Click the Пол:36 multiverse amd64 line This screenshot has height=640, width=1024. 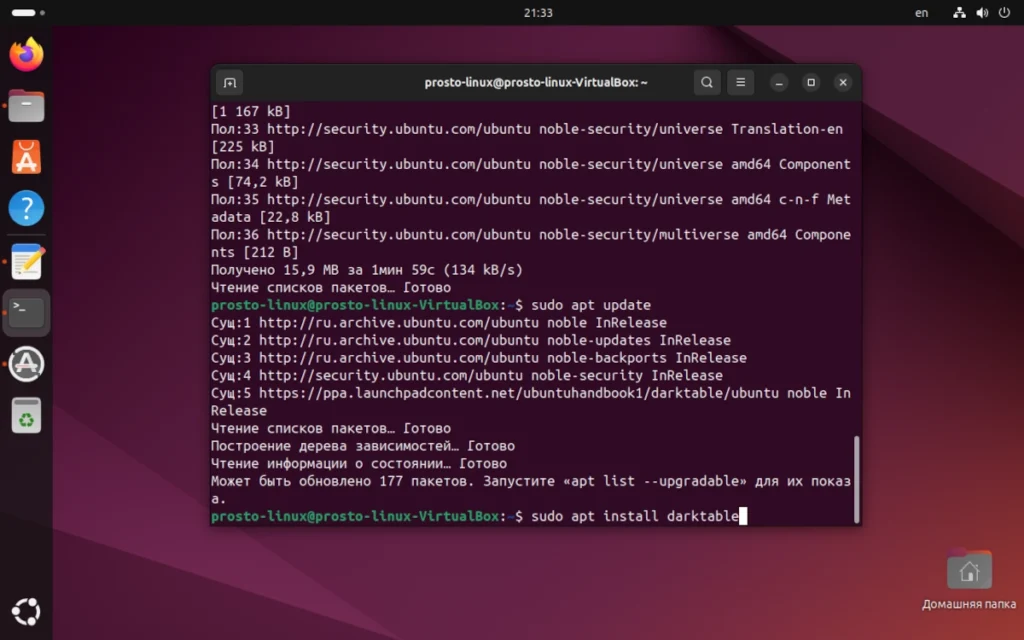530,244
